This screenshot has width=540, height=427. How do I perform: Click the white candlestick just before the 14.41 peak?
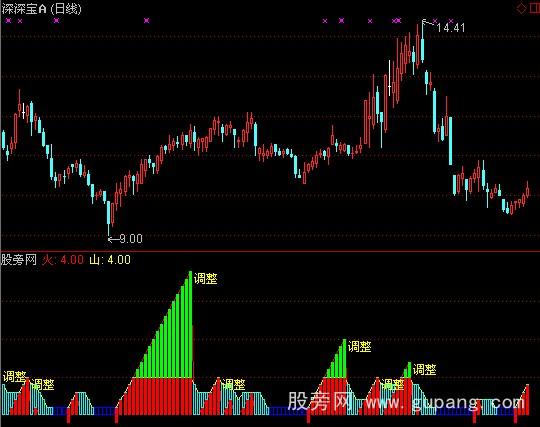click(x=390, y=78)
